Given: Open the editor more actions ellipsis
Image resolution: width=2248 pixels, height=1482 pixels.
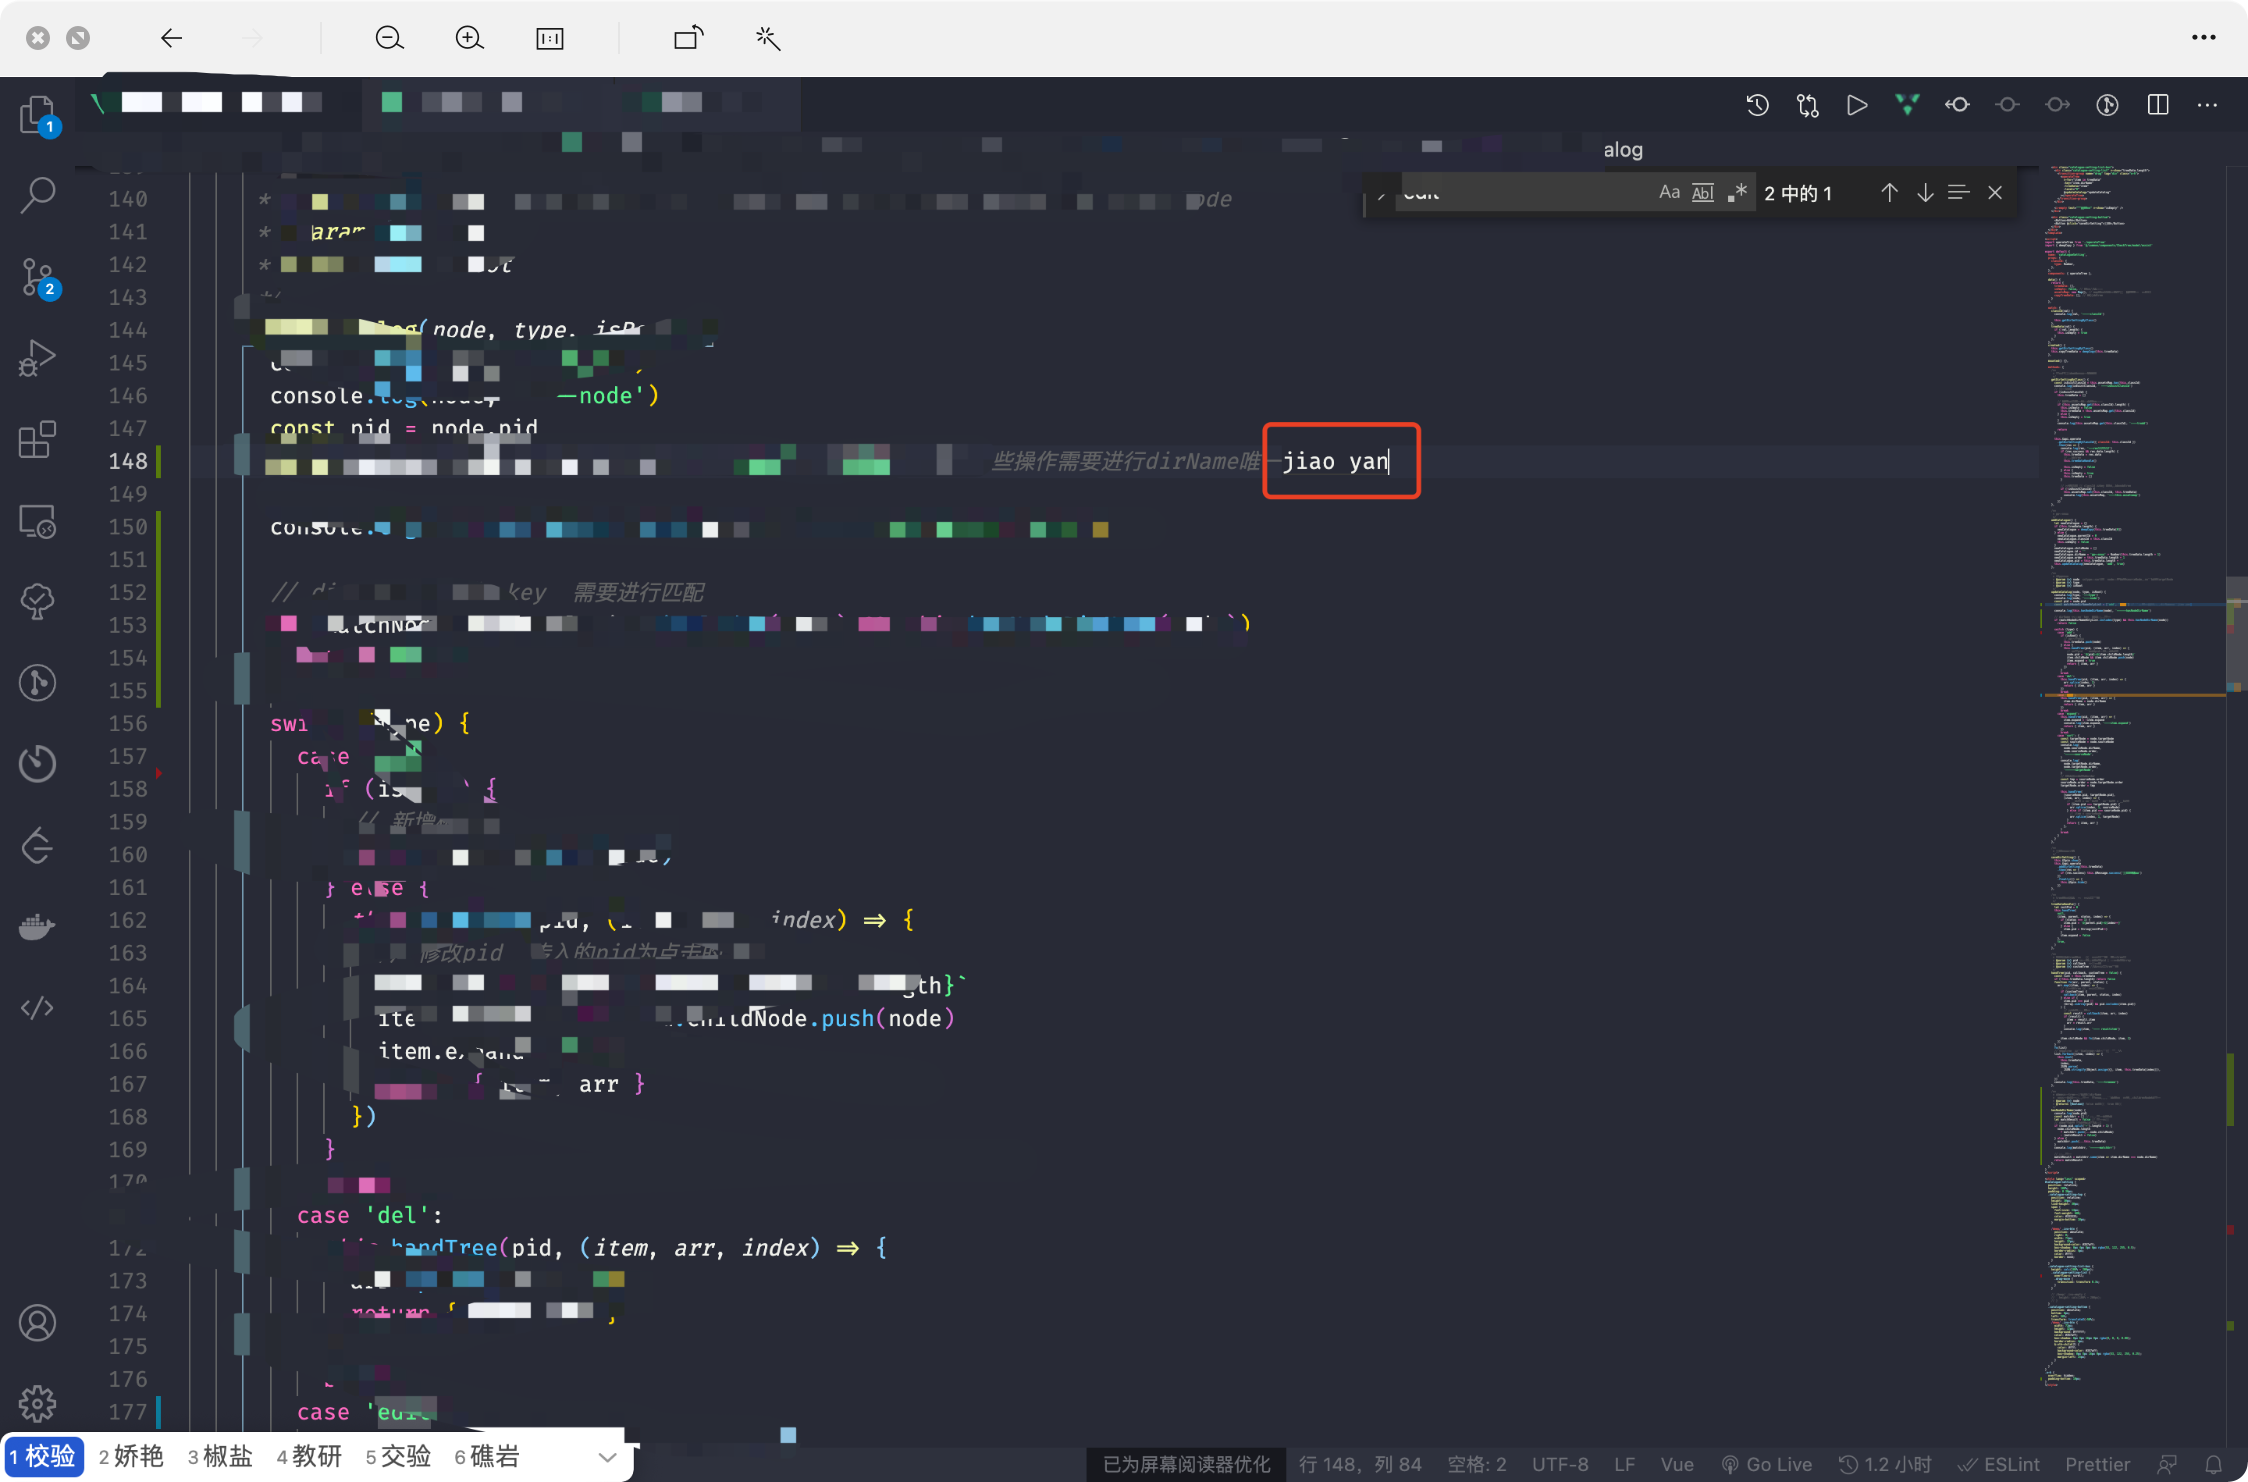Looking at the screenshot, I should 2207,105.
